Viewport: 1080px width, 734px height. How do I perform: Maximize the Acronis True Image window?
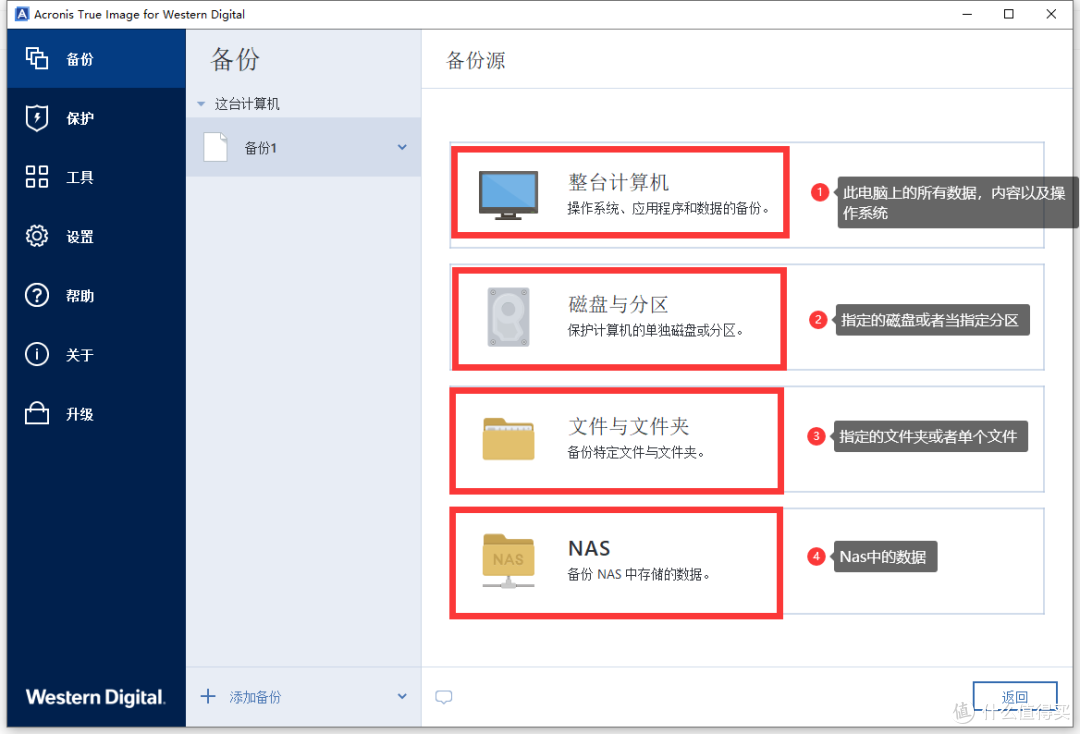(1008, 14)
